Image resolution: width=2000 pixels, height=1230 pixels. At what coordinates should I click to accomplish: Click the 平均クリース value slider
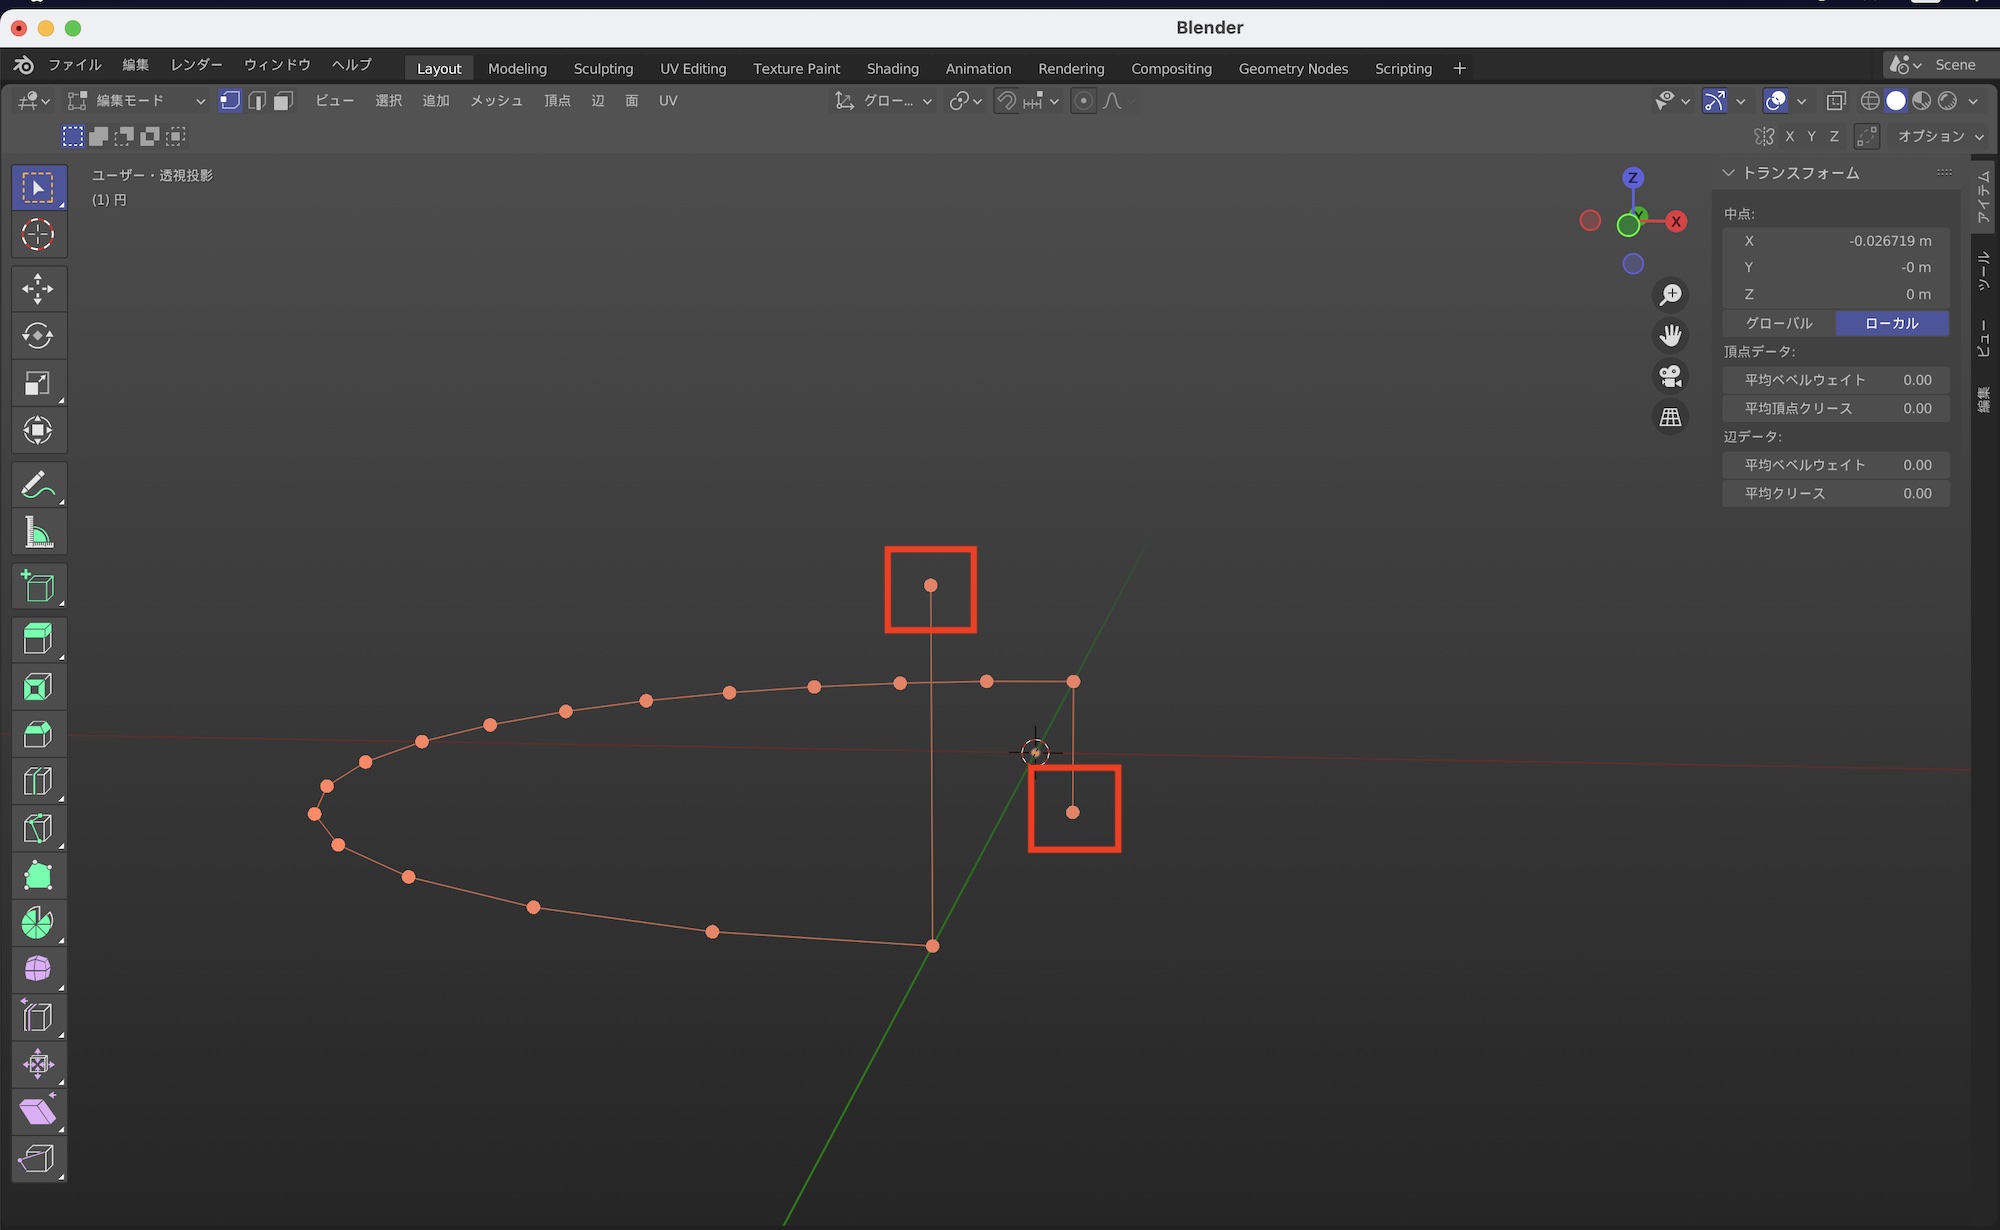(1836, 493)
